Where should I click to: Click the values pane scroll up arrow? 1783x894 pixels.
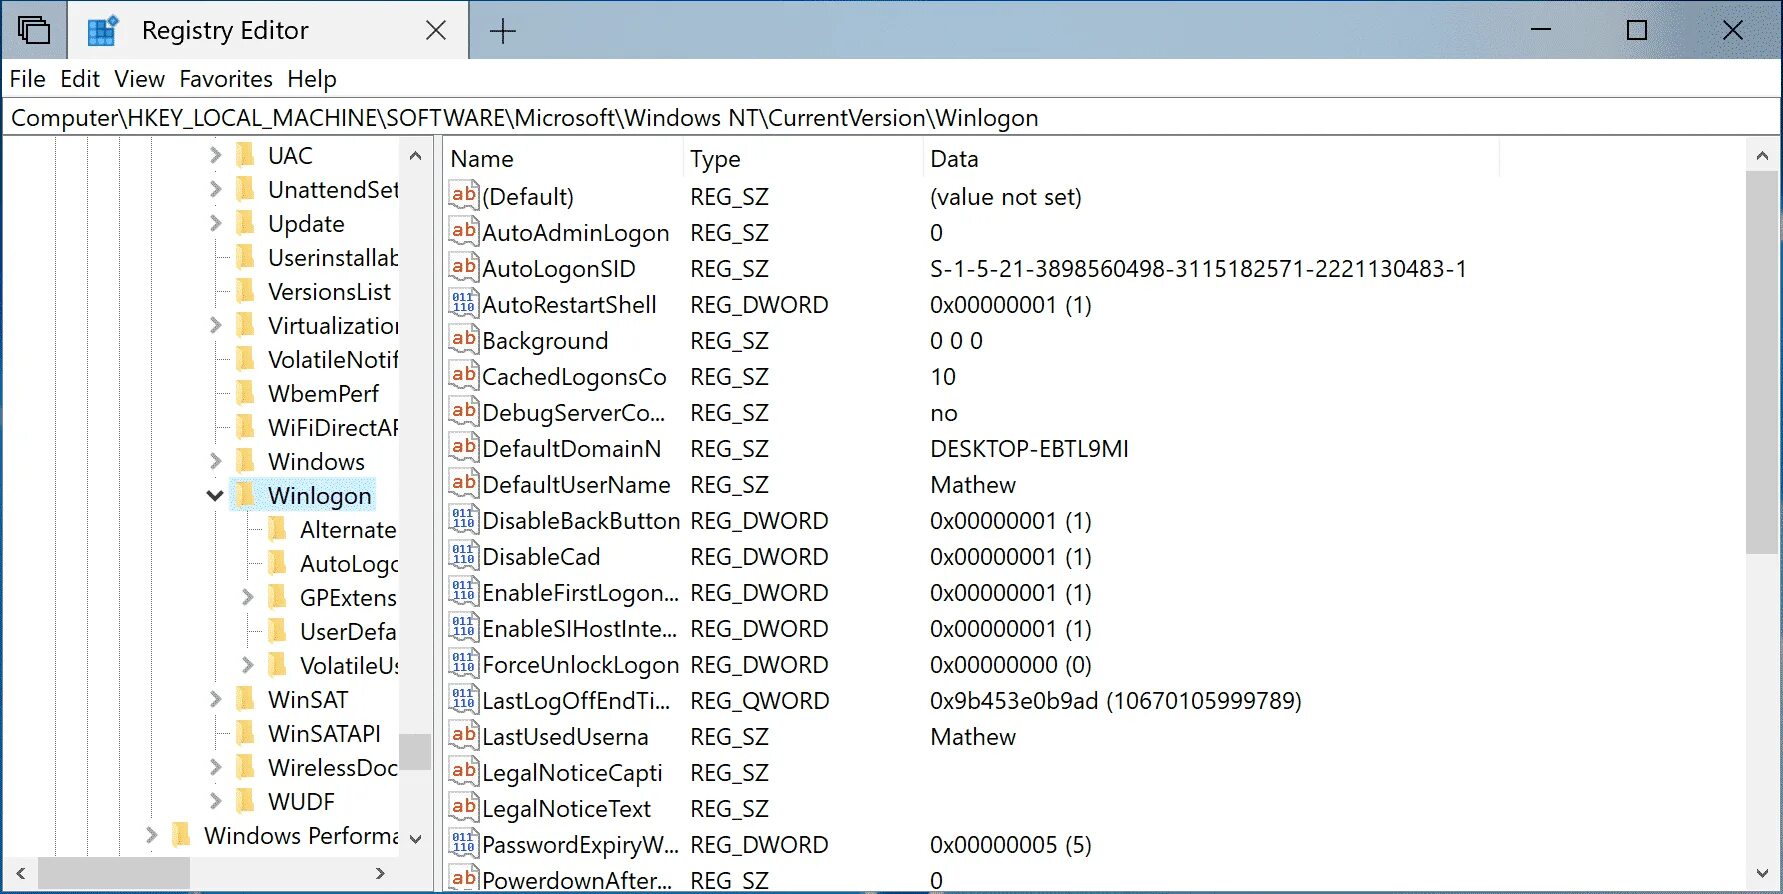click(x=1762, y=156)
